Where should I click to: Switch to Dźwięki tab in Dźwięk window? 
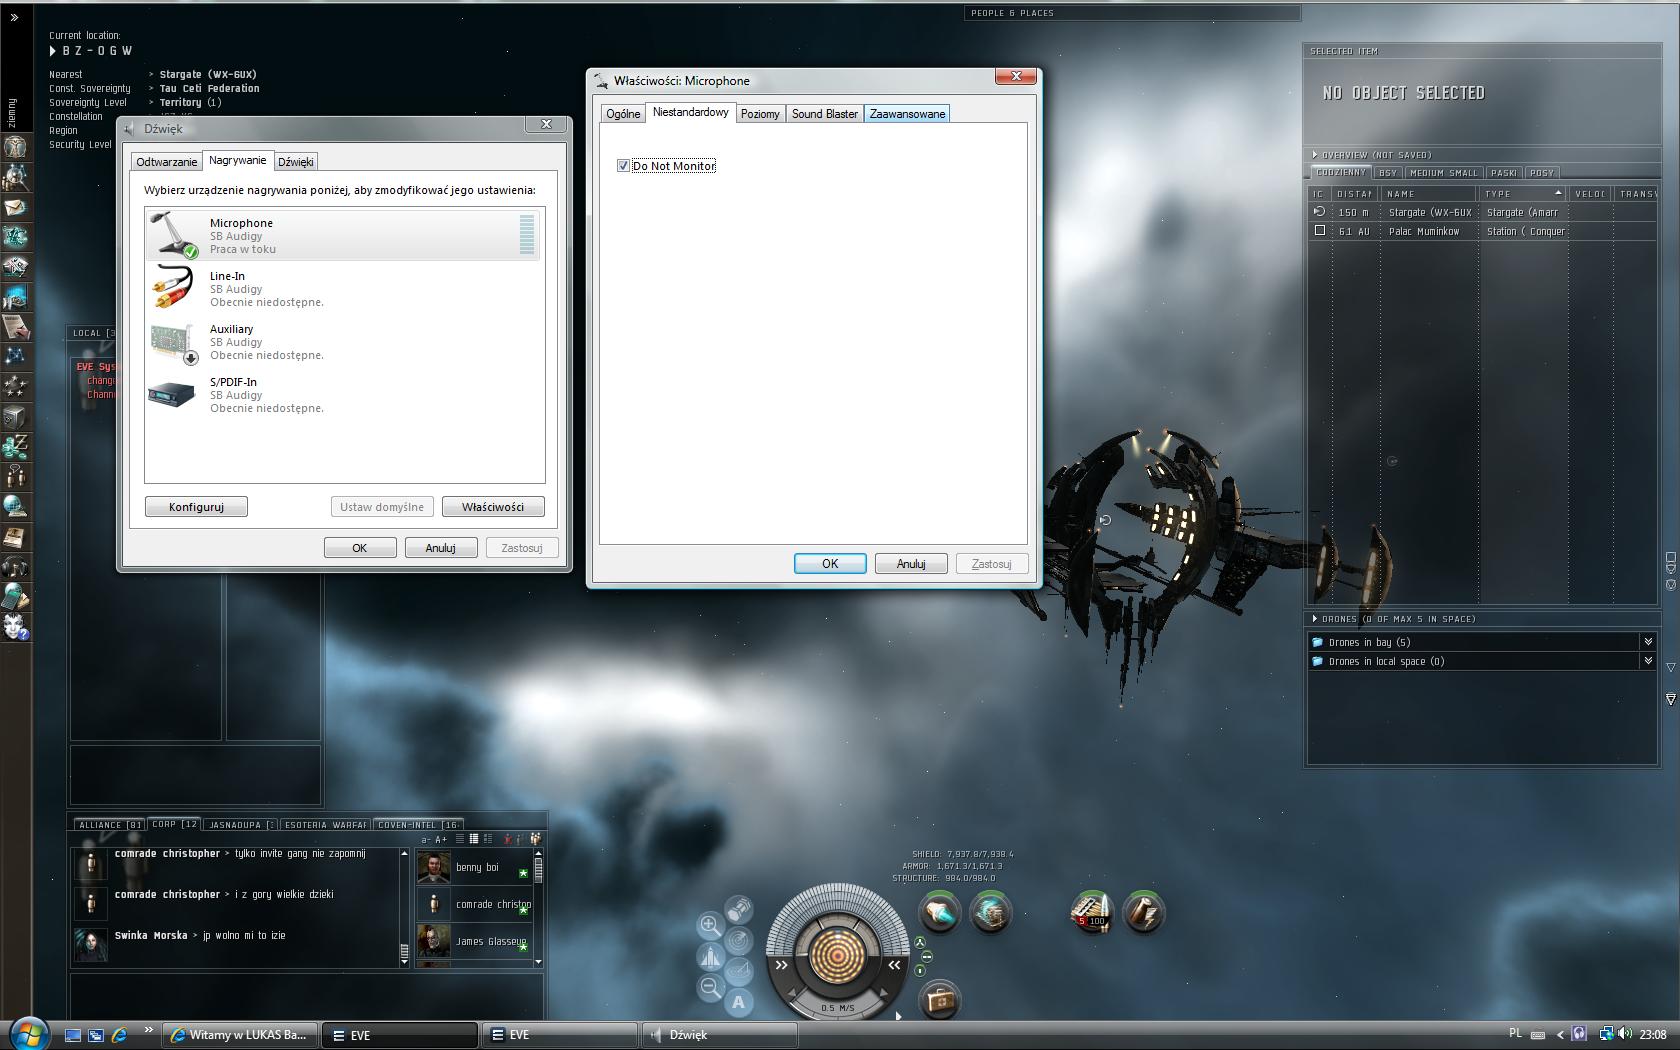click(296, 162)
